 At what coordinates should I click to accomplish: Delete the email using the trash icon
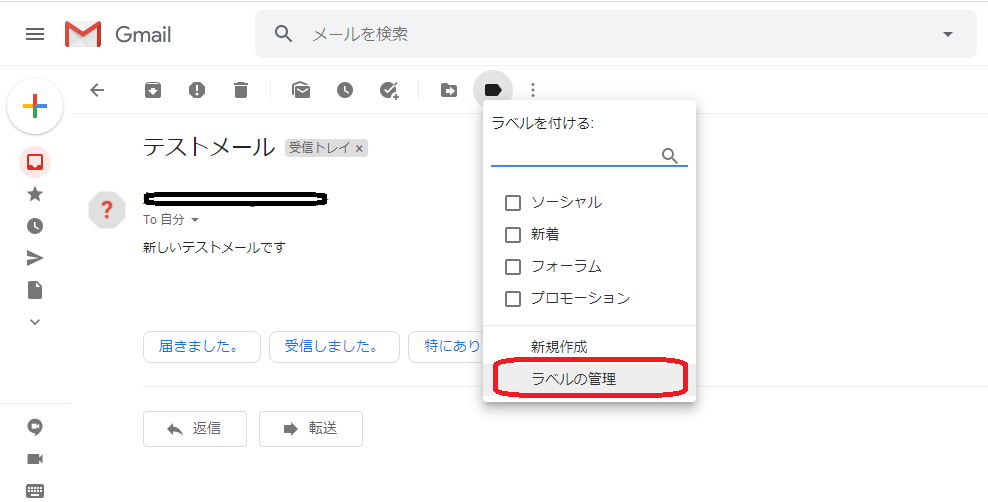click(x=240, y=90)
